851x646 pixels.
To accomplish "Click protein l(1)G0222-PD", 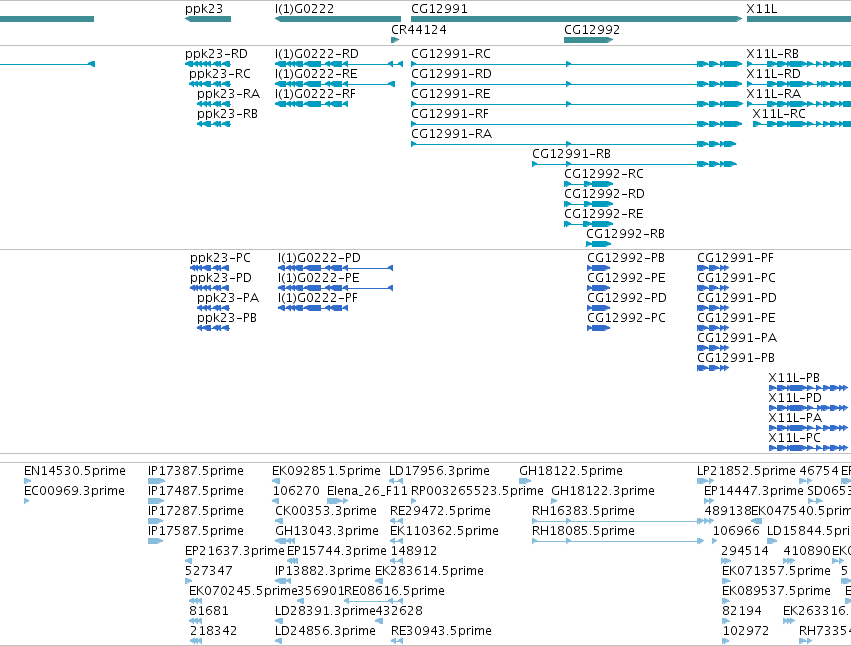I will point(319,258).
